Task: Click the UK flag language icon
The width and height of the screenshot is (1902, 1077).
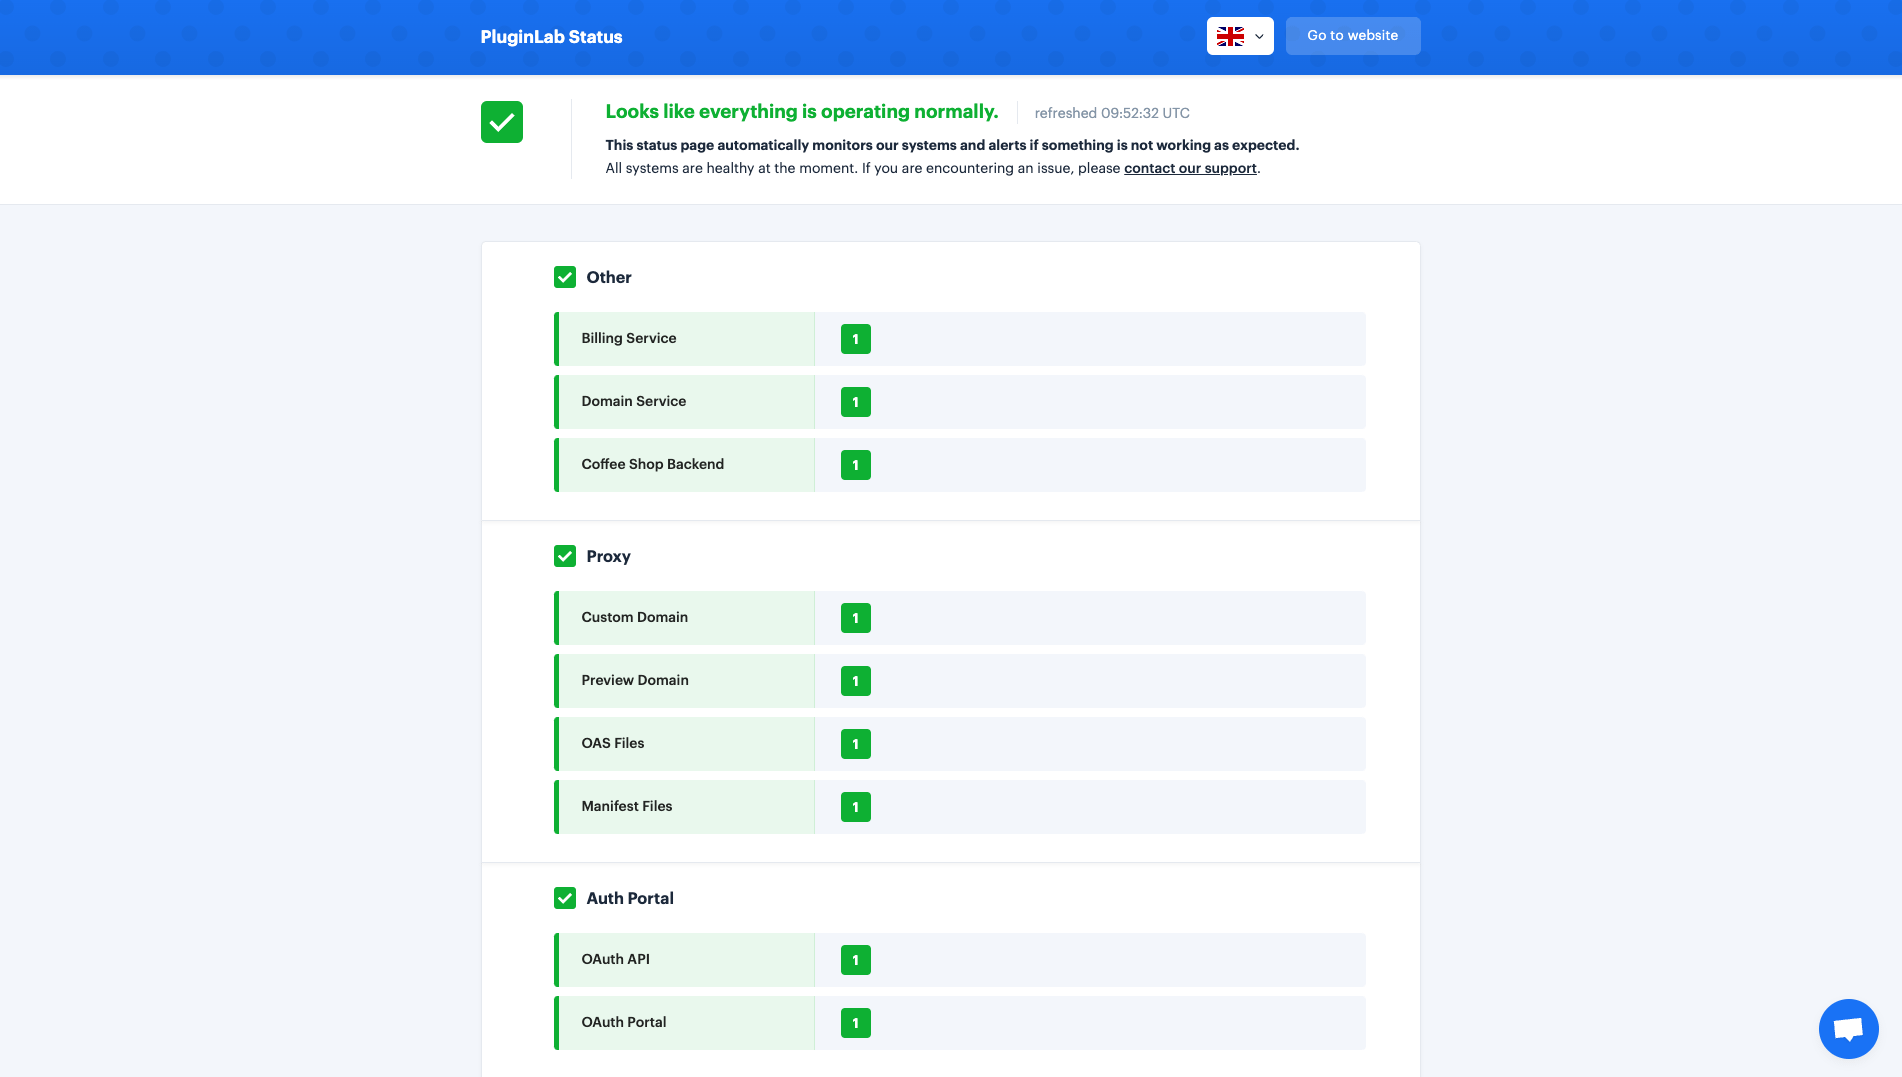Action: (1230, 37)
